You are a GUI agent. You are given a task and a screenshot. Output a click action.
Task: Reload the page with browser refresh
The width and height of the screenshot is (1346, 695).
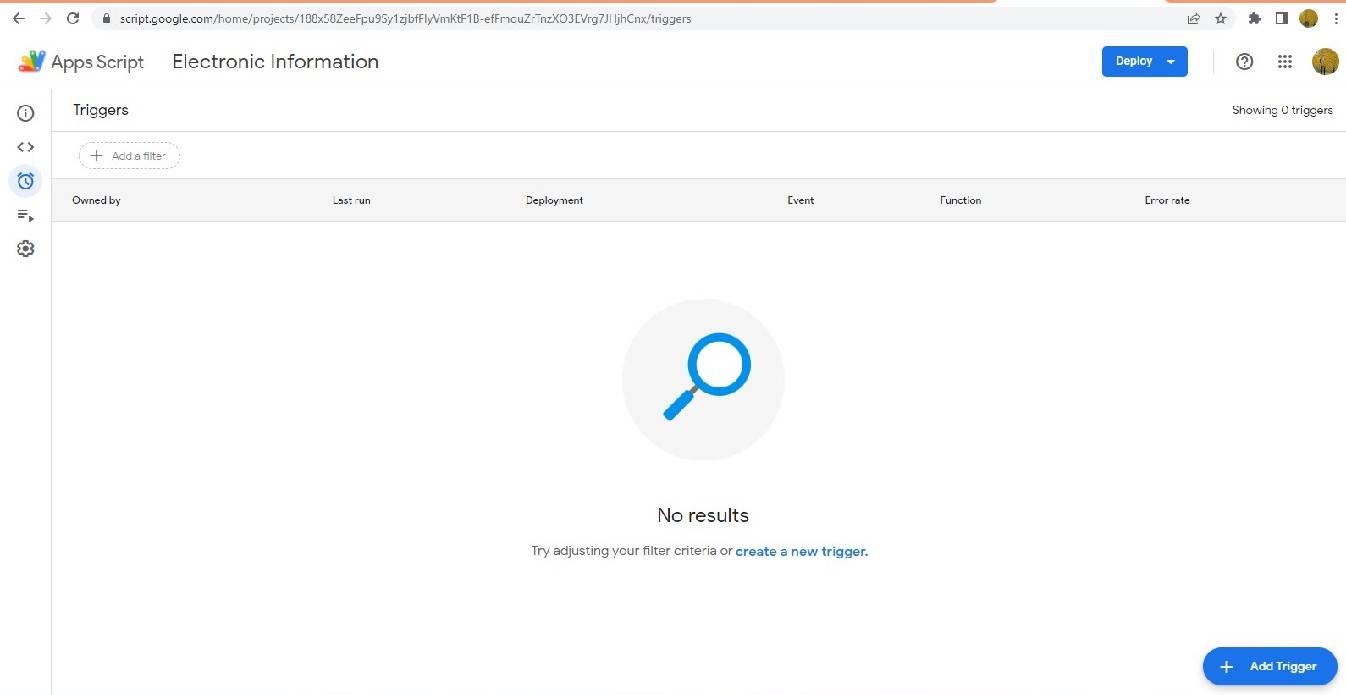(x=73, y=18)
